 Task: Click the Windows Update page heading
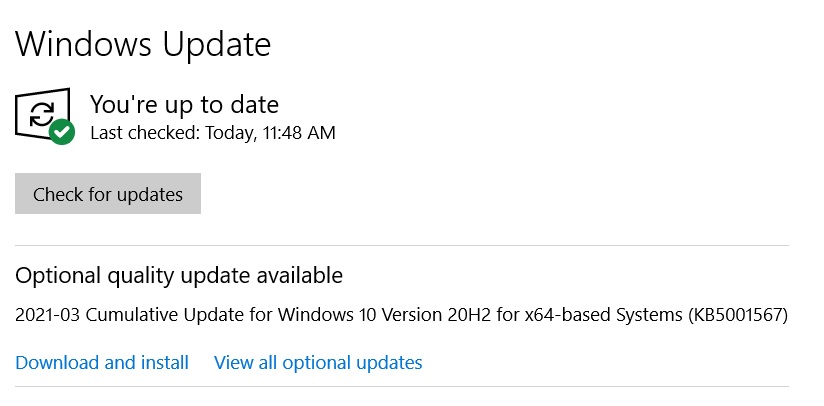pyautogui.click(x=143, y=44)
